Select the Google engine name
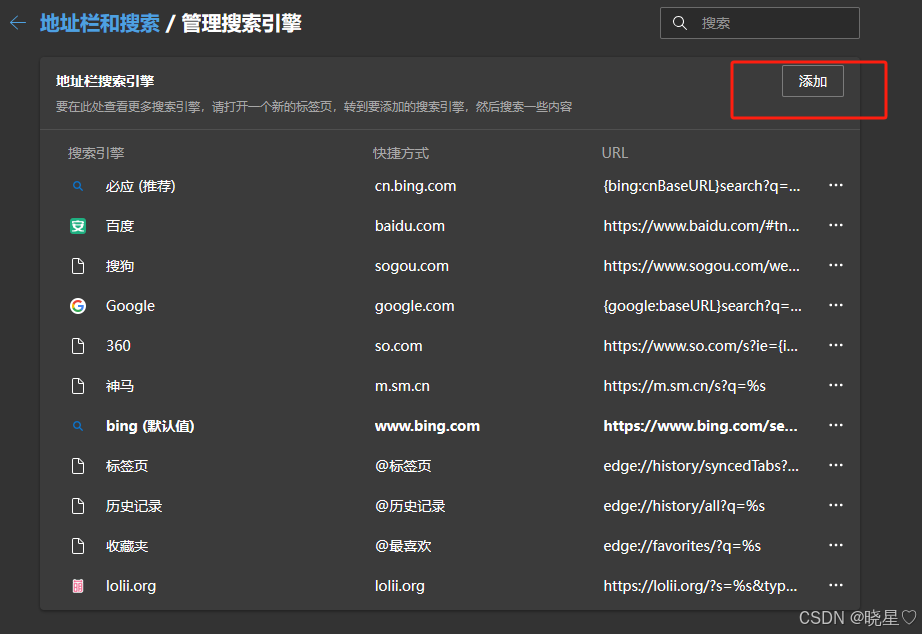Screen dimensions: 922x634 pos(131,306)
